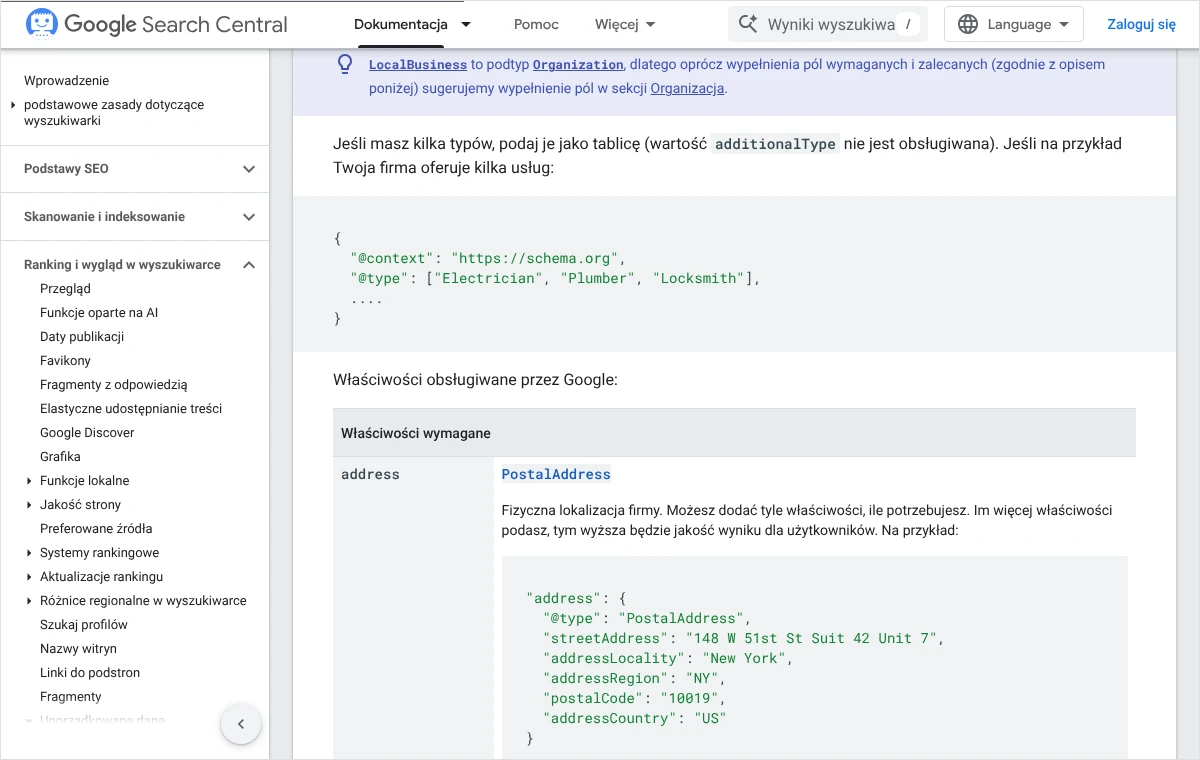Click the streetAddress code line
The image size is (1200, 760).
(x=744, y=638)
